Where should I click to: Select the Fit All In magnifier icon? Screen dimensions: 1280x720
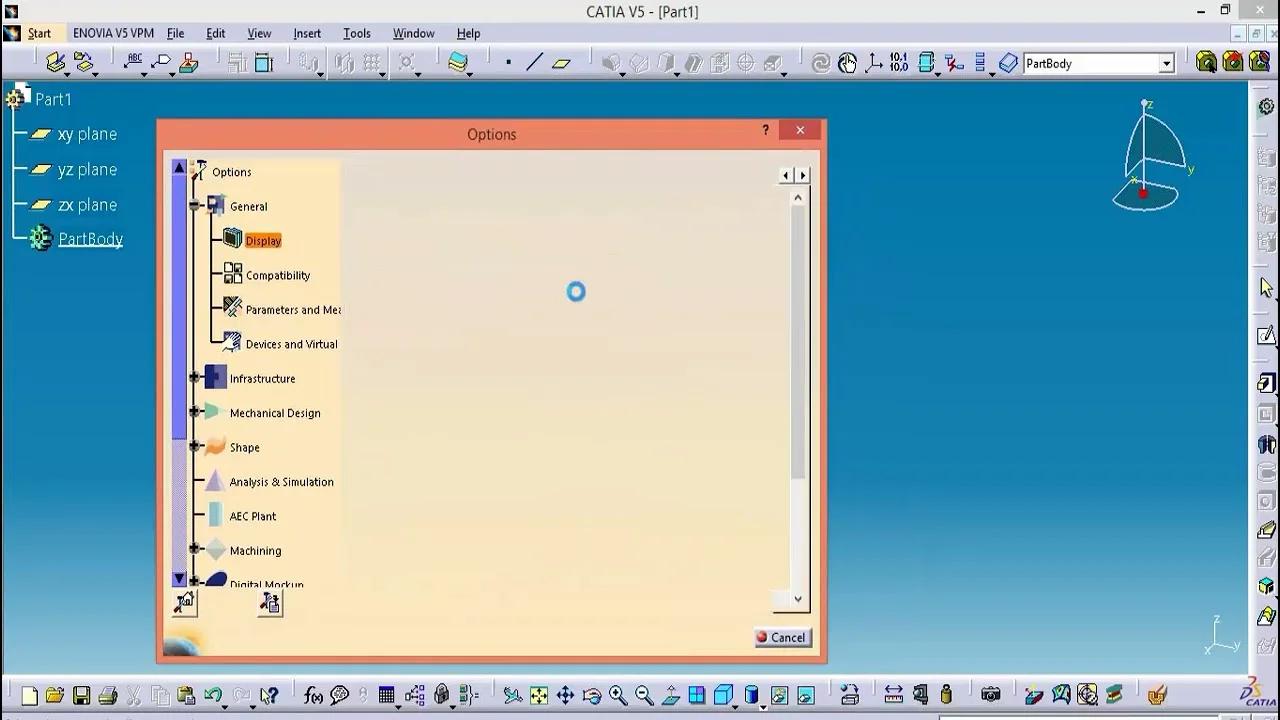click(537, 695)
